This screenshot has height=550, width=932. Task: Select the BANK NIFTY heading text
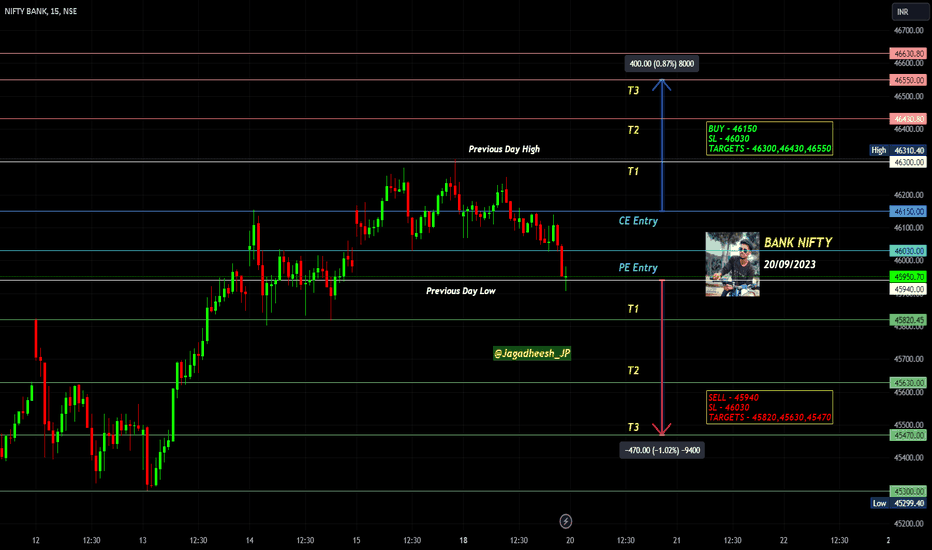[798, 243]
